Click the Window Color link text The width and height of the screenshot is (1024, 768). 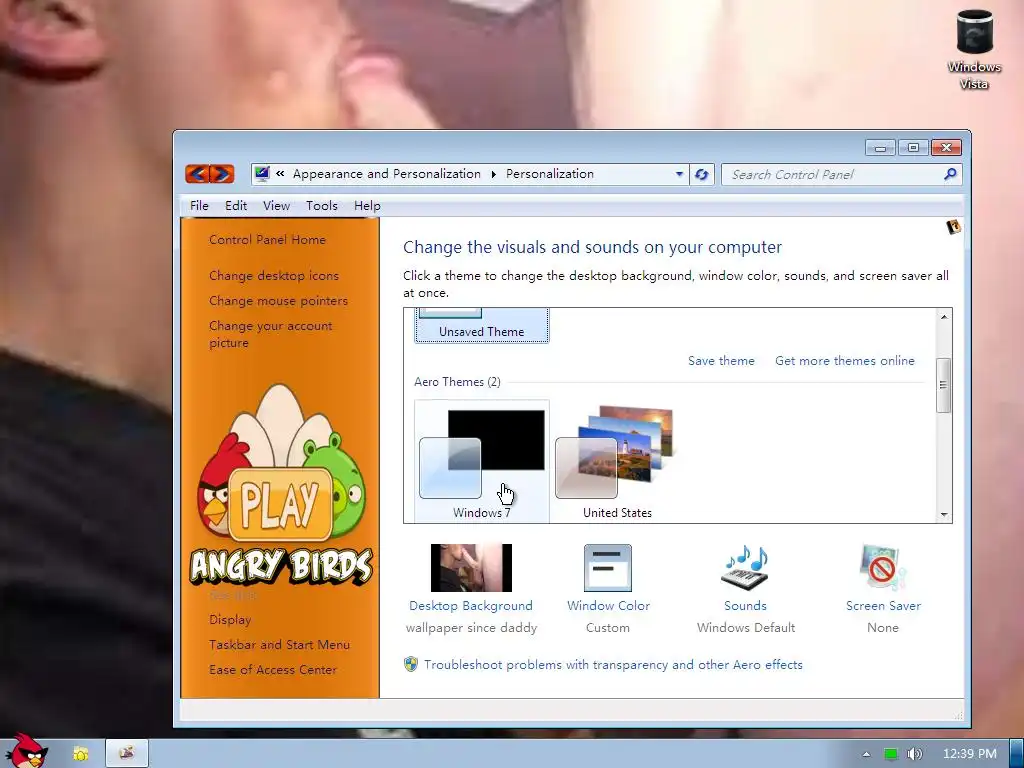[608, 605]
